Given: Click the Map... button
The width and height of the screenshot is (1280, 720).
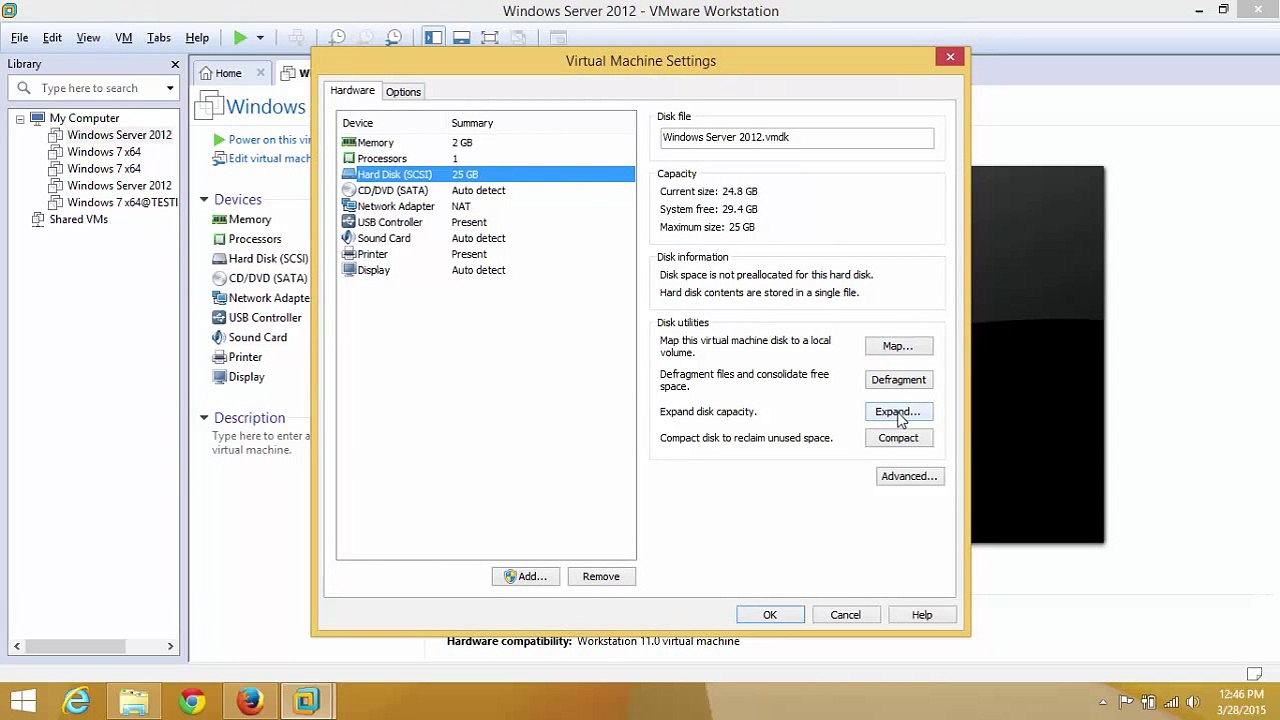Looking at the screenshot, I should click(898, 346).
